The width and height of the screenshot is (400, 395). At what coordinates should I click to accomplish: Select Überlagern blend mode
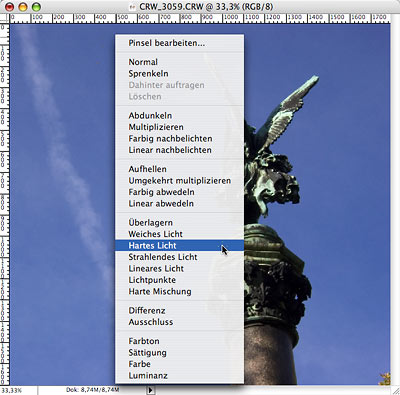(179, 223)
